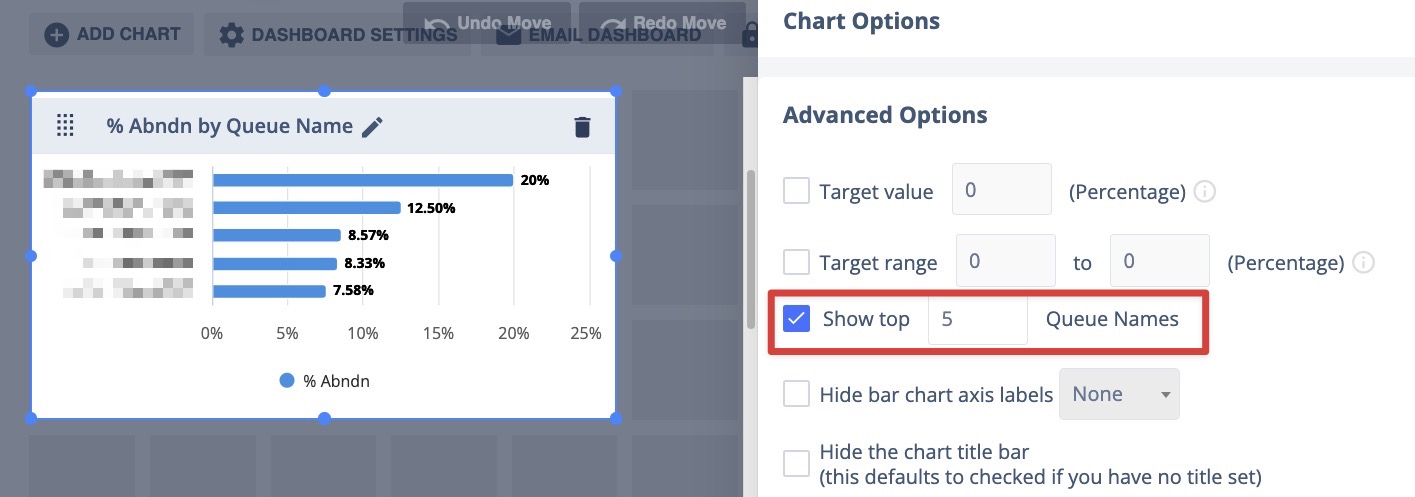Image resolution: width=1415 pixels, height=497 pixels.
Task: Click the Show top number field
Action: [x=977, y=319]
